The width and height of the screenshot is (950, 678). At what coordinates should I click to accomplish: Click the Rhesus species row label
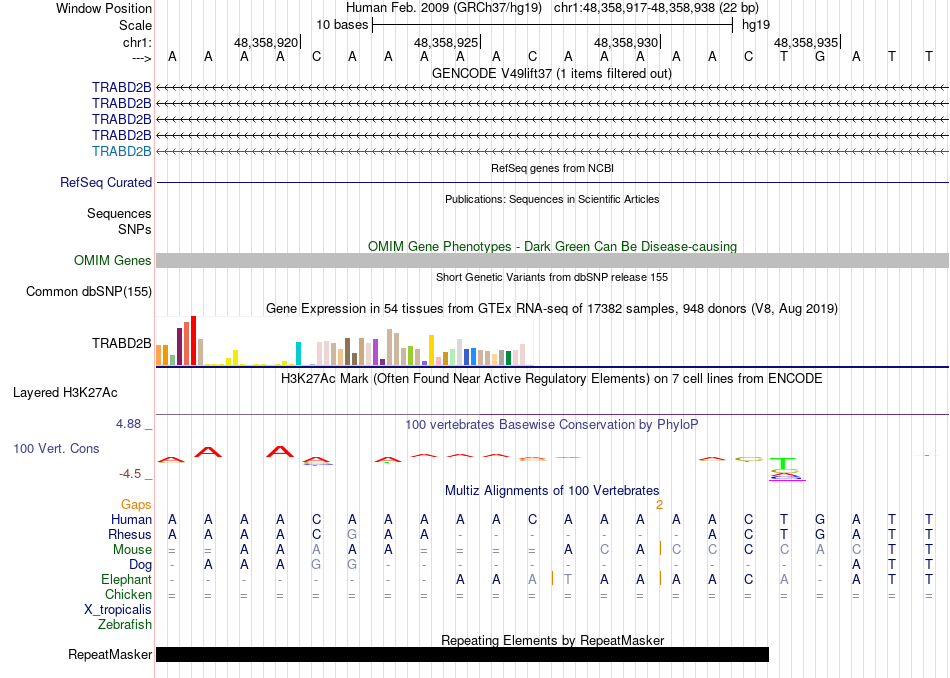(x=130, y=534)
